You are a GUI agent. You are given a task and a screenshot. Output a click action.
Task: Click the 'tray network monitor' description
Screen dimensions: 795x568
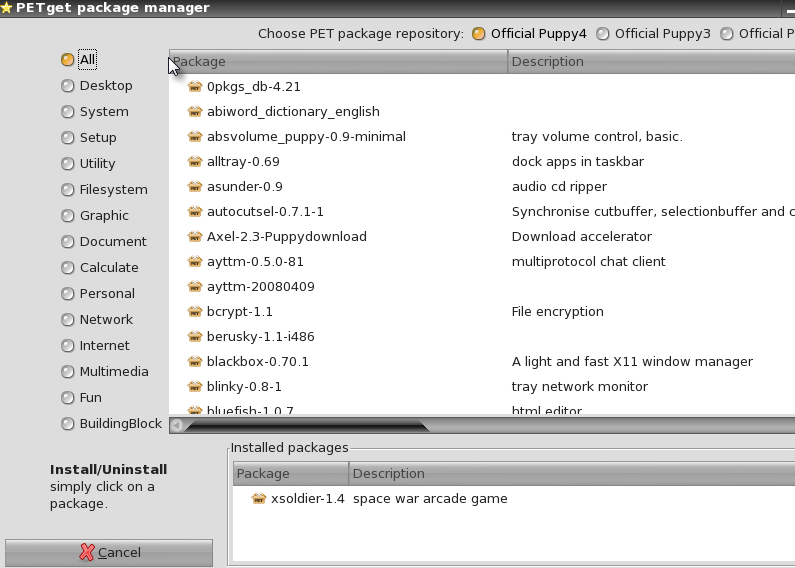coord(580,386)
